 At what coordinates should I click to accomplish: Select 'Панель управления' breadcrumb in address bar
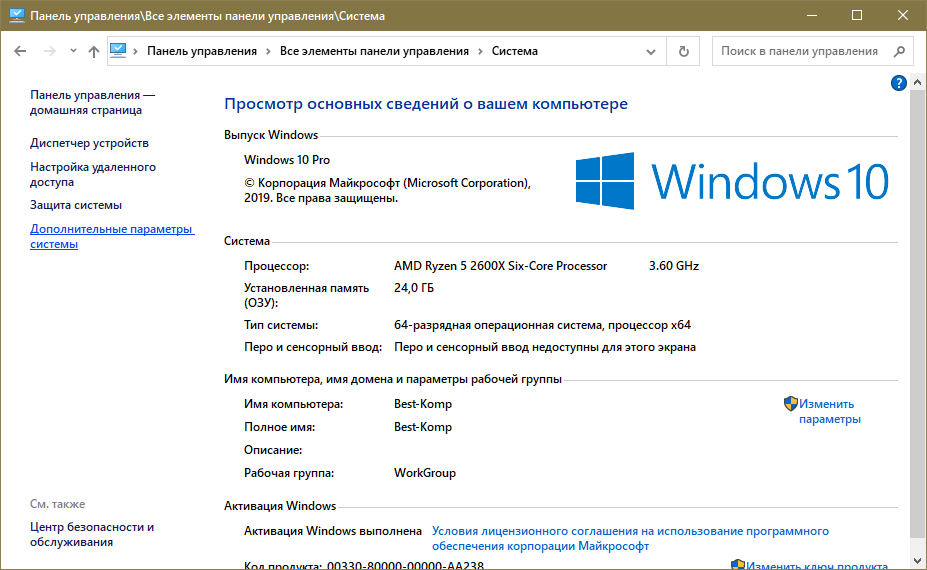click(x=202, y=51)
